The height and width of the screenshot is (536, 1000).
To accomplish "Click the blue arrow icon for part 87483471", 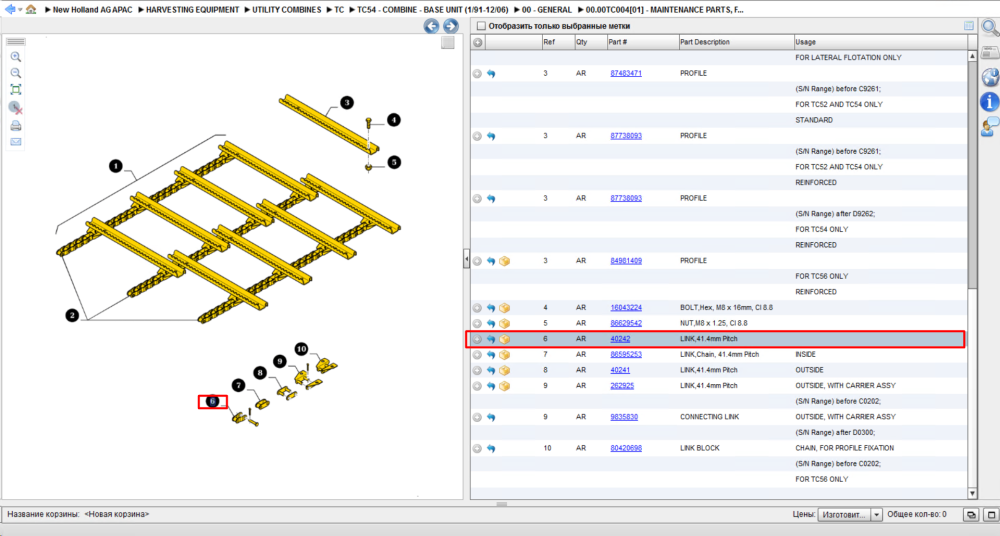I will (x=491, y=74).
